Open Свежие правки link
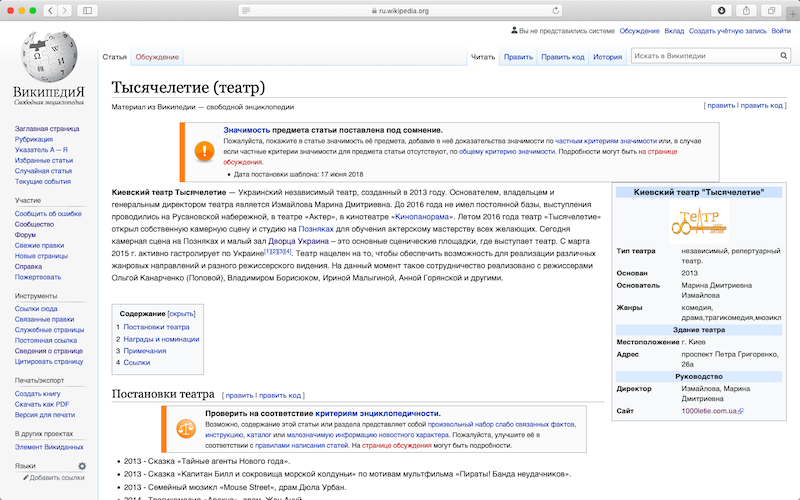800x500 pixels. pyautogui.click(x=39, y=245)
